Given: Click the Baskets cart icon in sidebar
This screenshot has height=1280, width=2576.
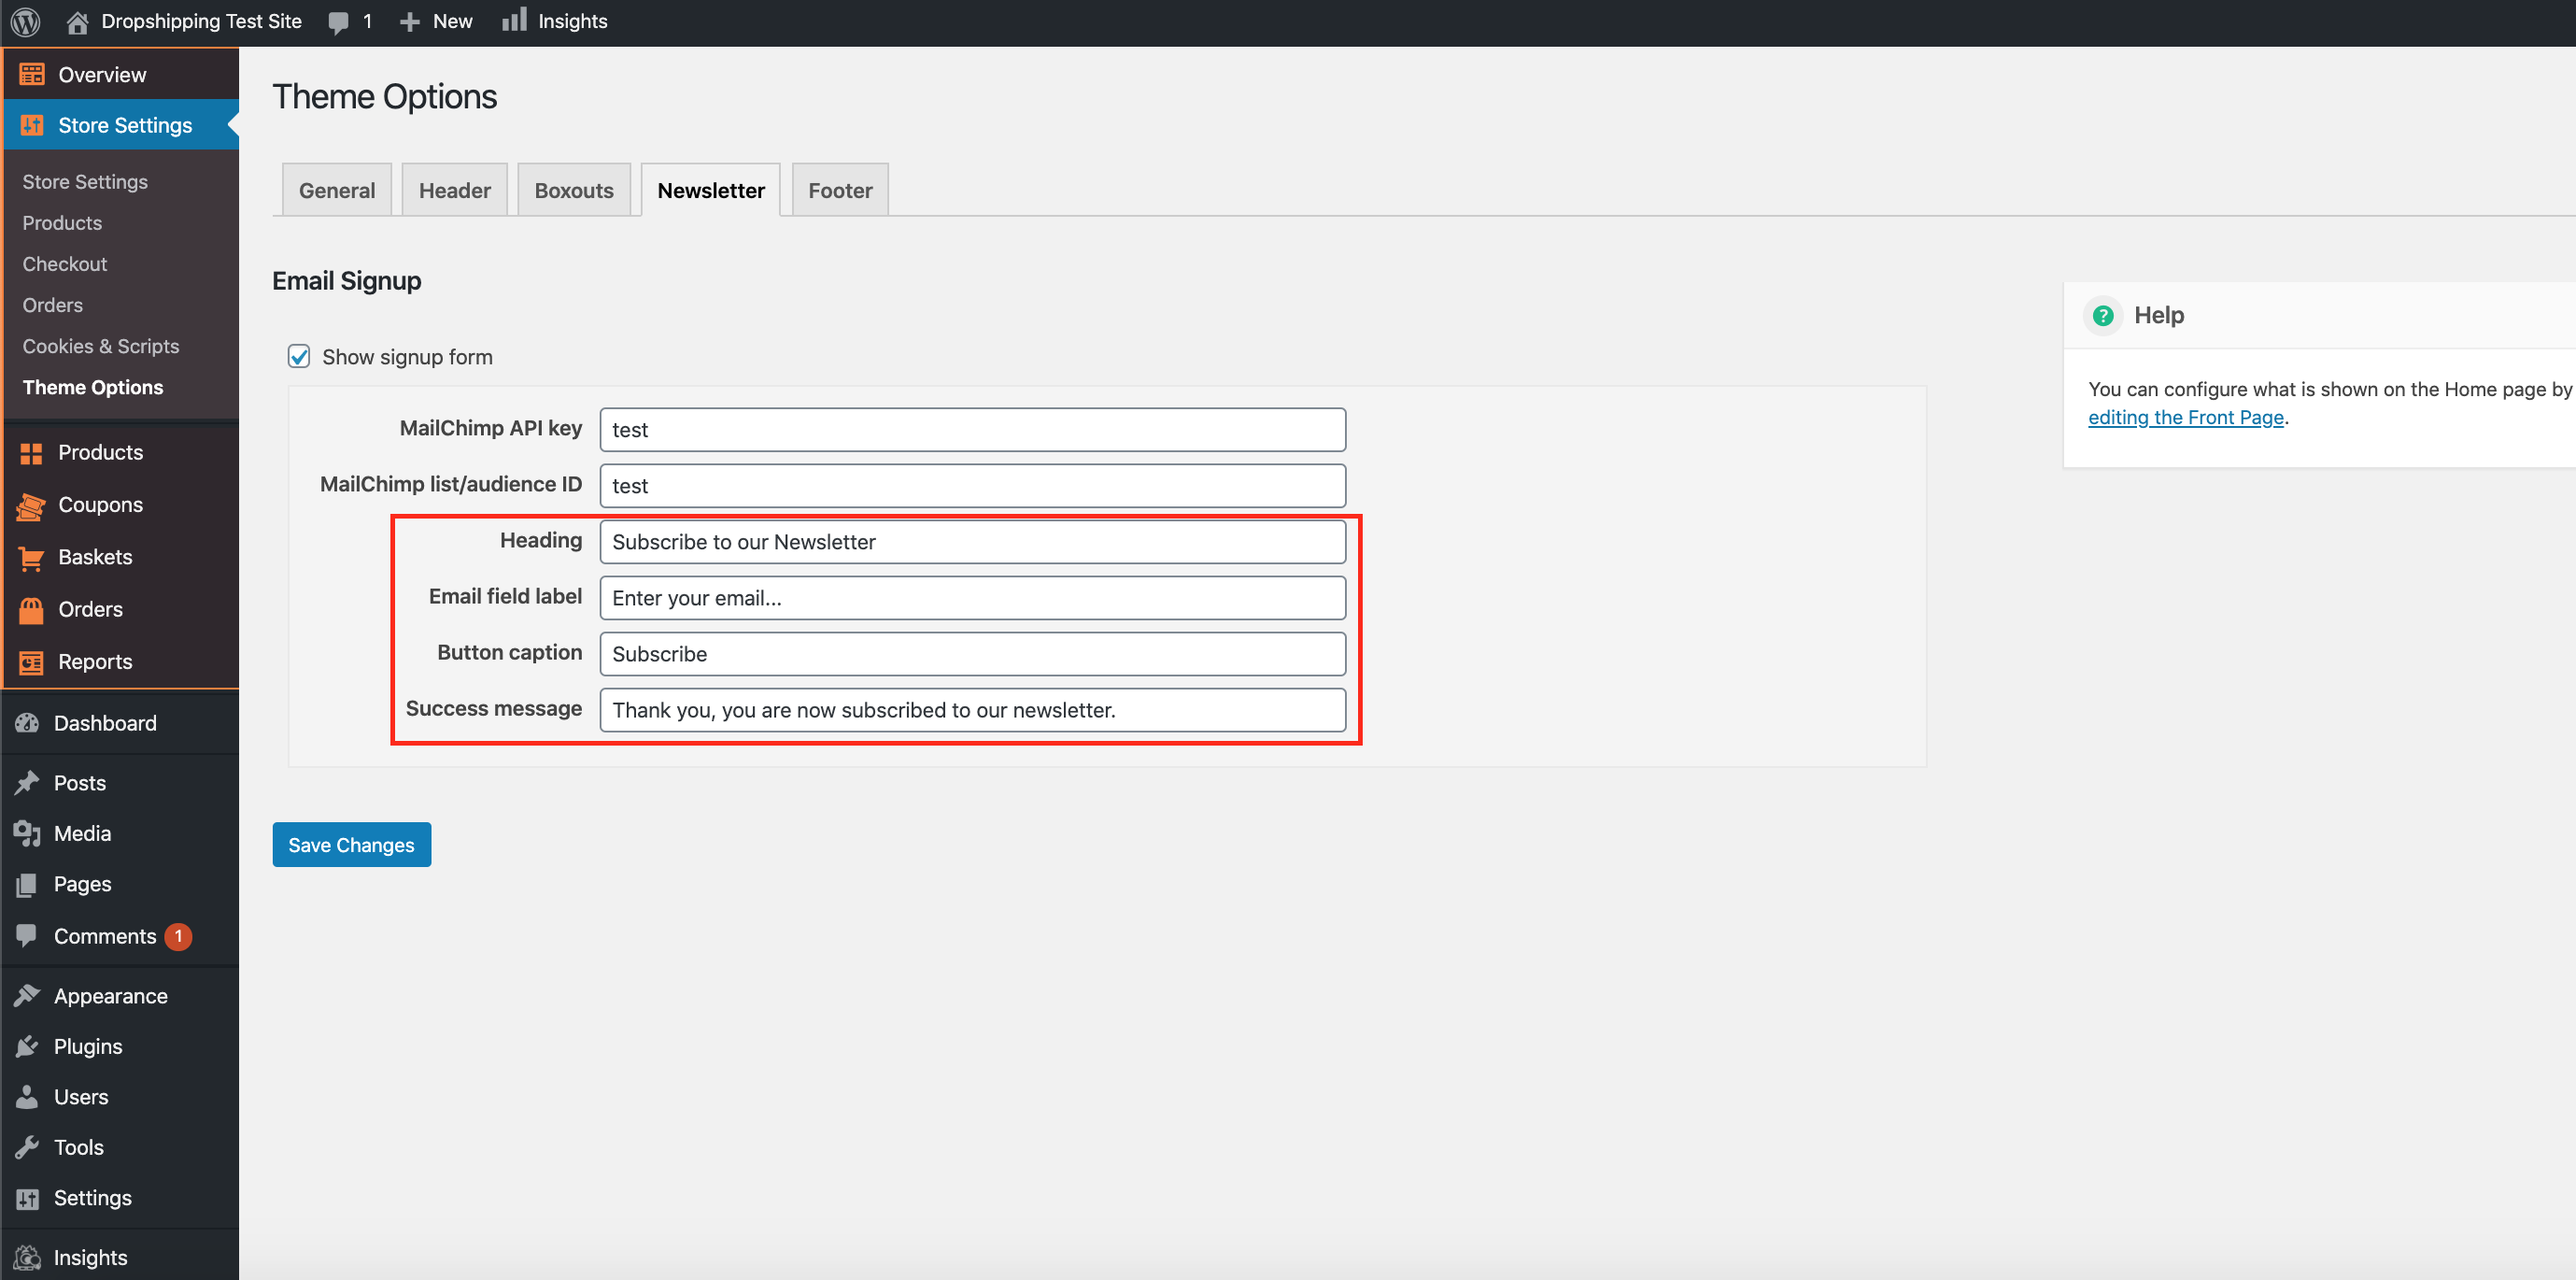Looking at the screenshot, I should (31, 558).
